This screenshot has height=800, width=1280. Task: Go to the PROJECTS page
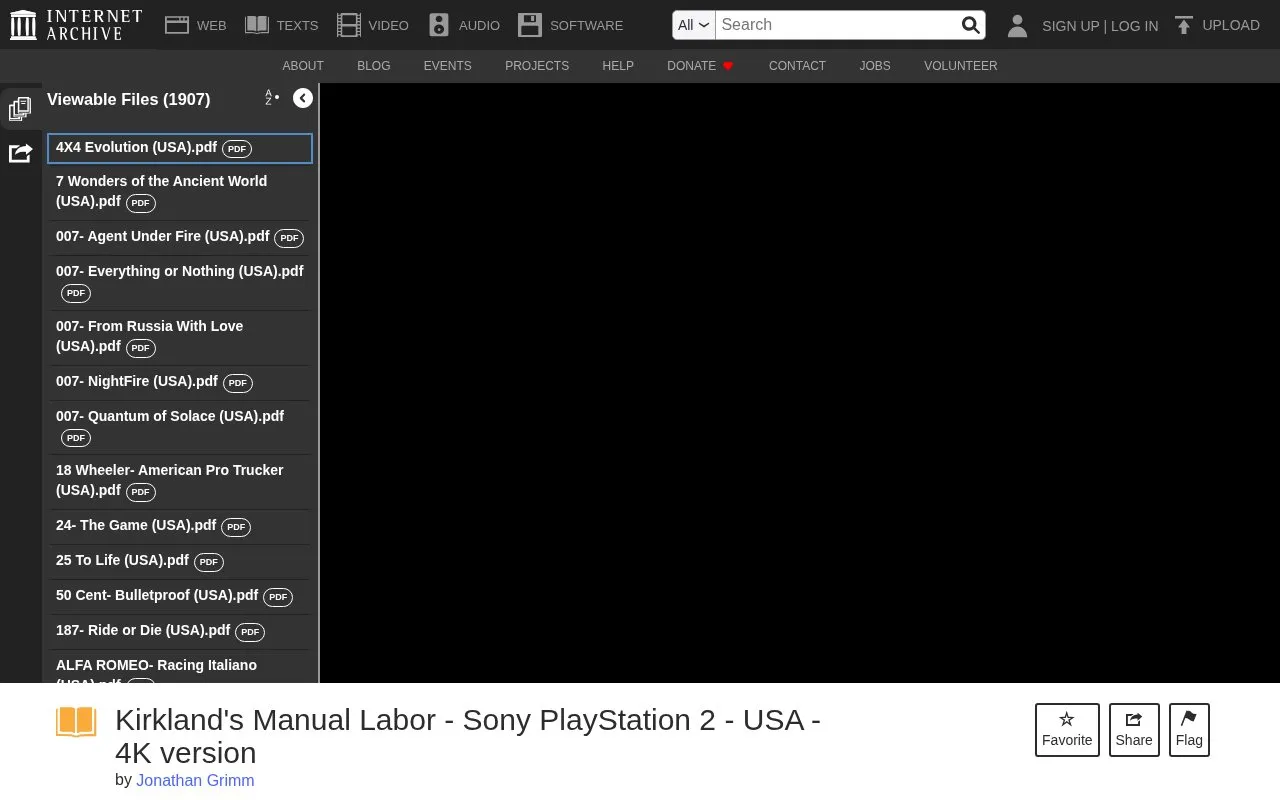point(537,66)
